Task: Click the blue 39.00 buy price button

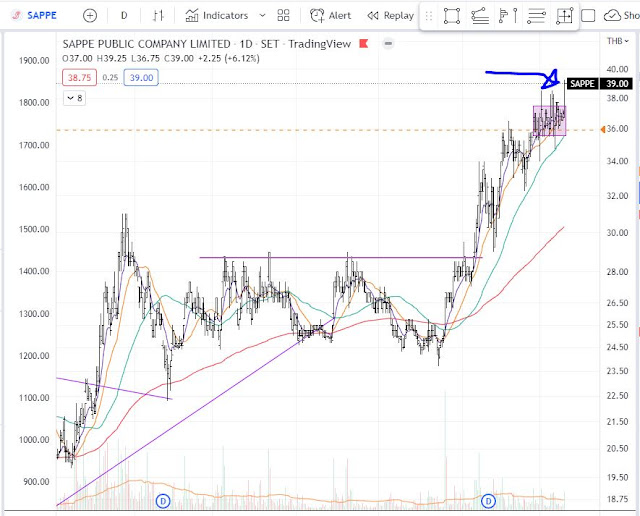Action: point(141,78)
